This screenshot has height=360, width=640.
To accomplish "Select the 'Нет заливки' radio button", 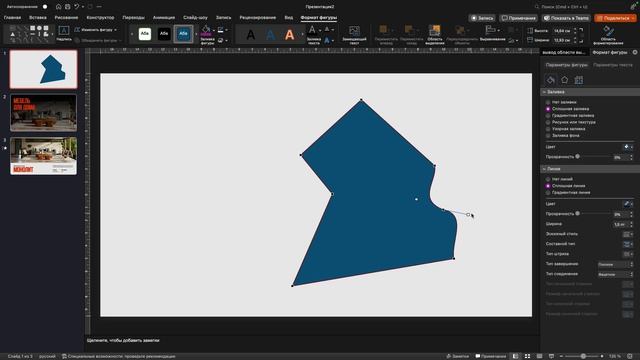I will coord(548,102).
